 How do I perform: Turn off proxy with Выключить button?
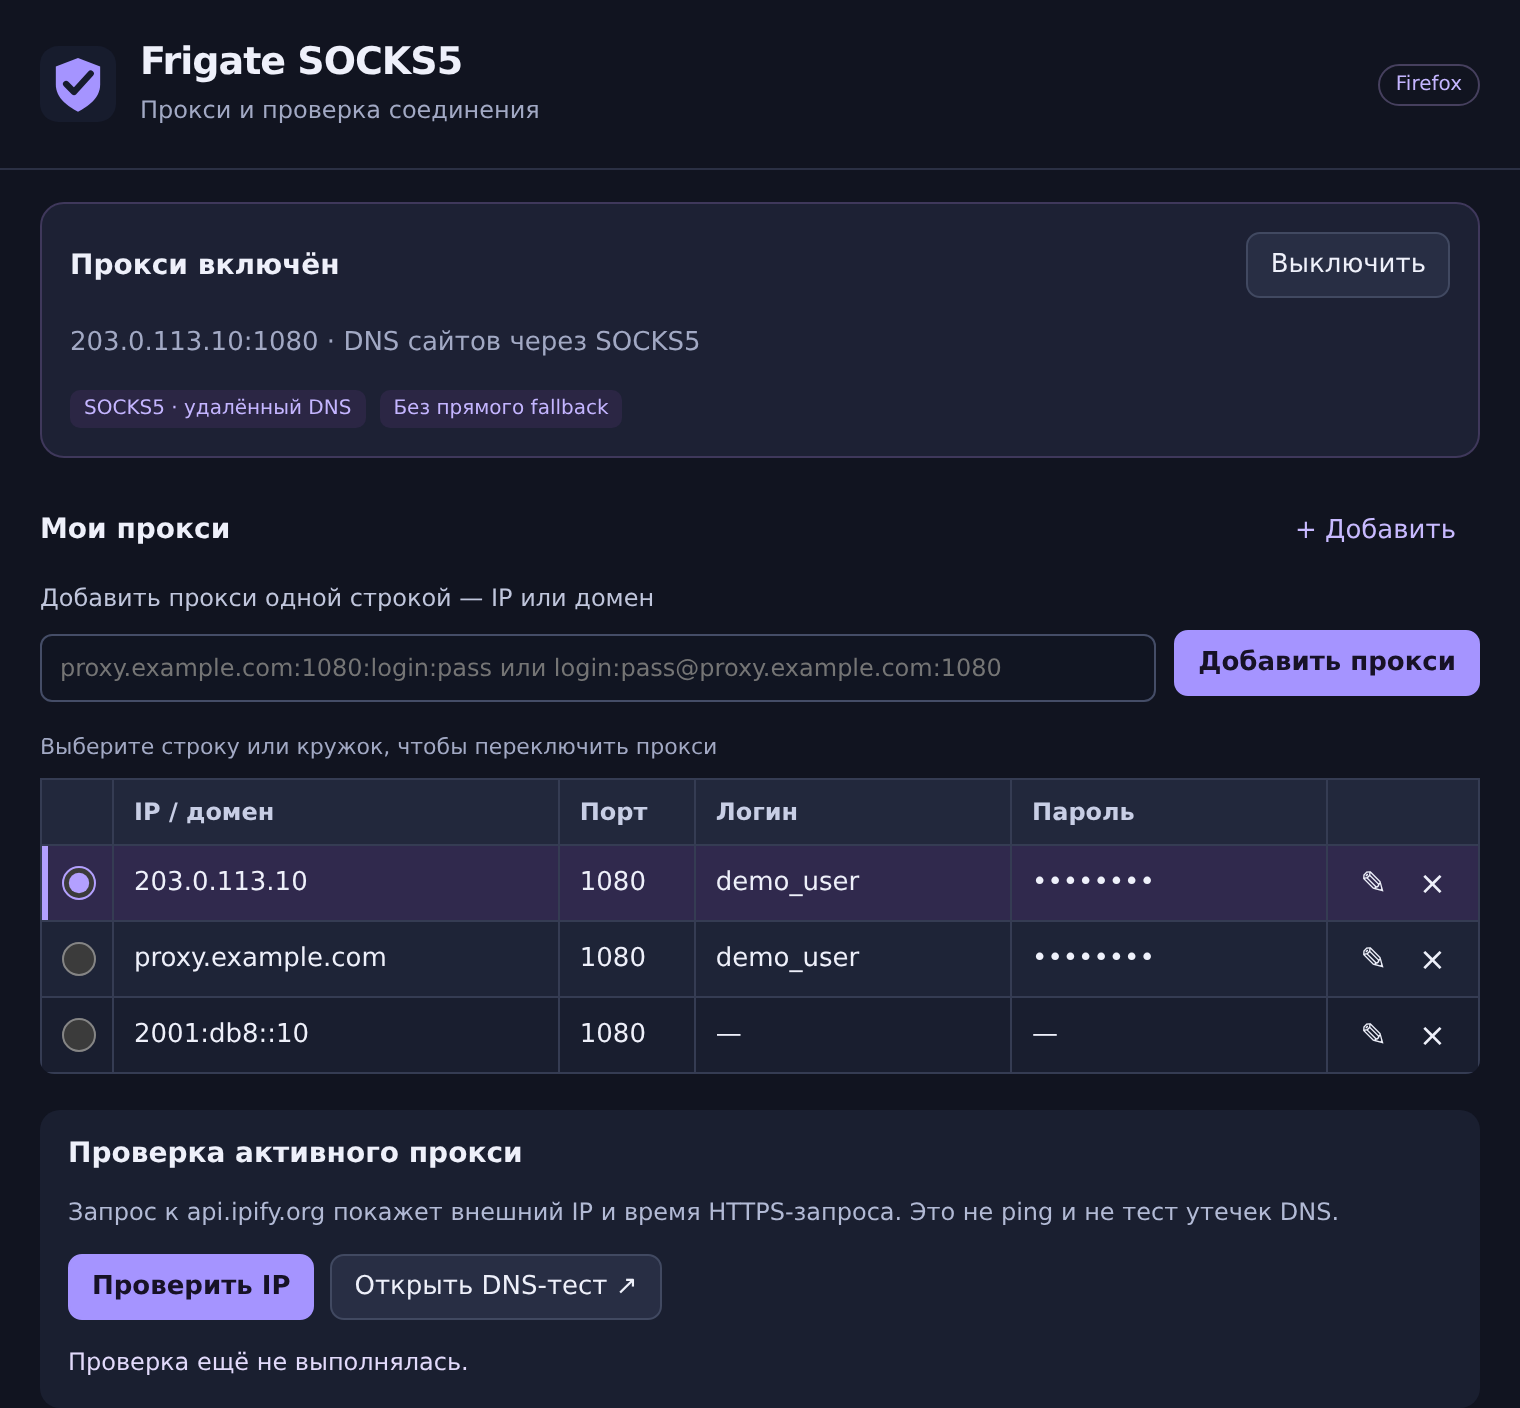pyautogui.click(x=1347, y=265)
